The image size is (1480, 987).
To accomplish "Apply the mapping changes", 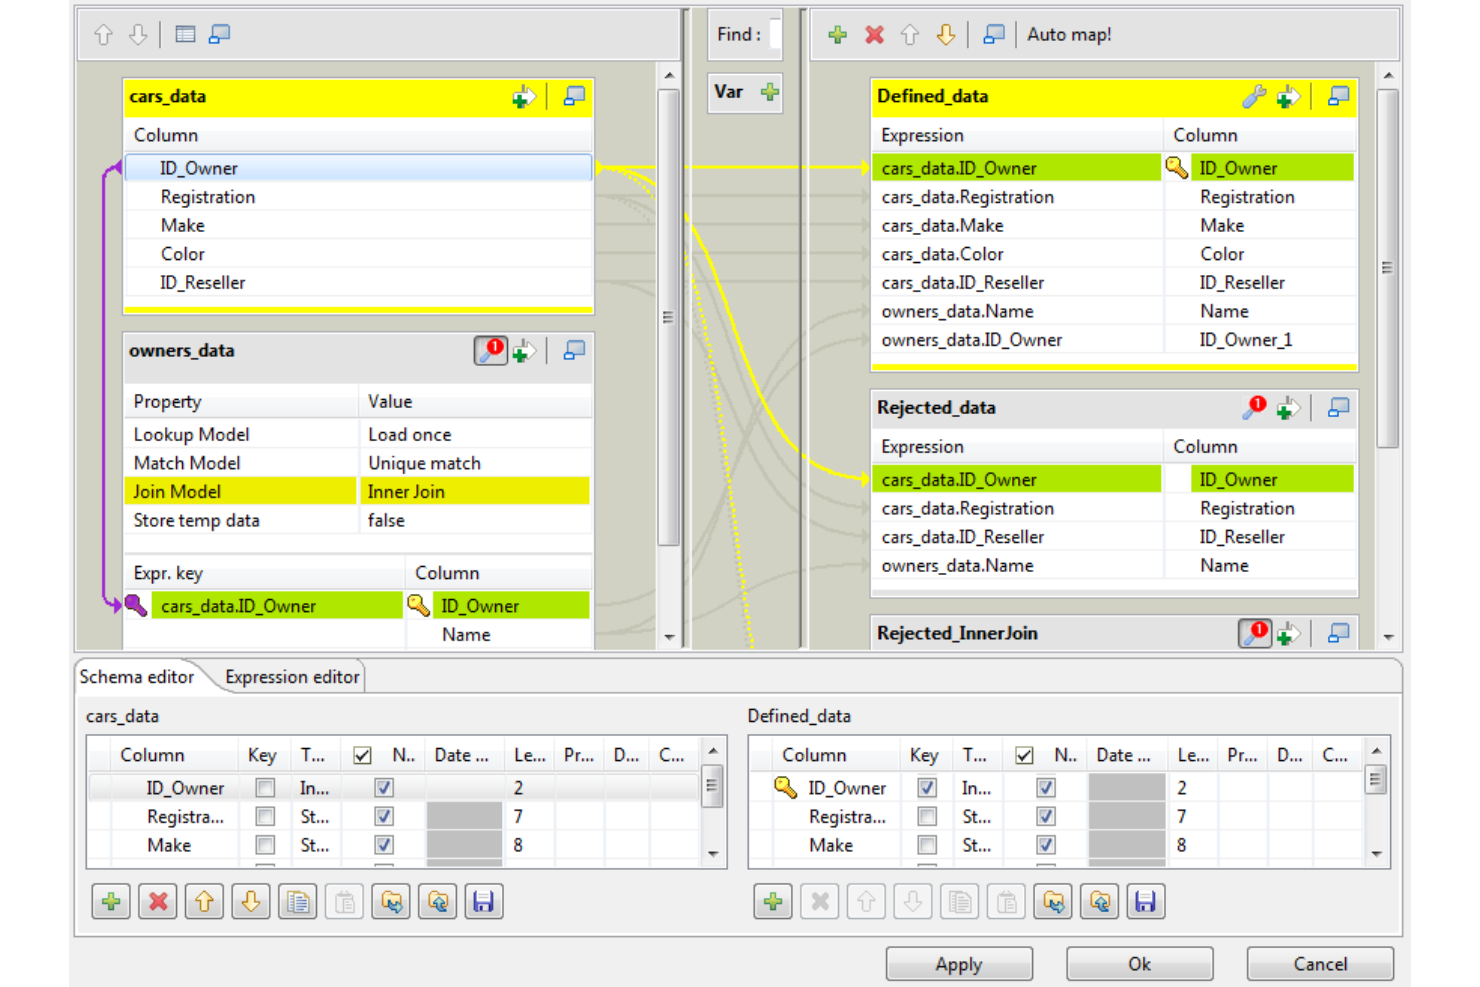I will coord(958,963).
